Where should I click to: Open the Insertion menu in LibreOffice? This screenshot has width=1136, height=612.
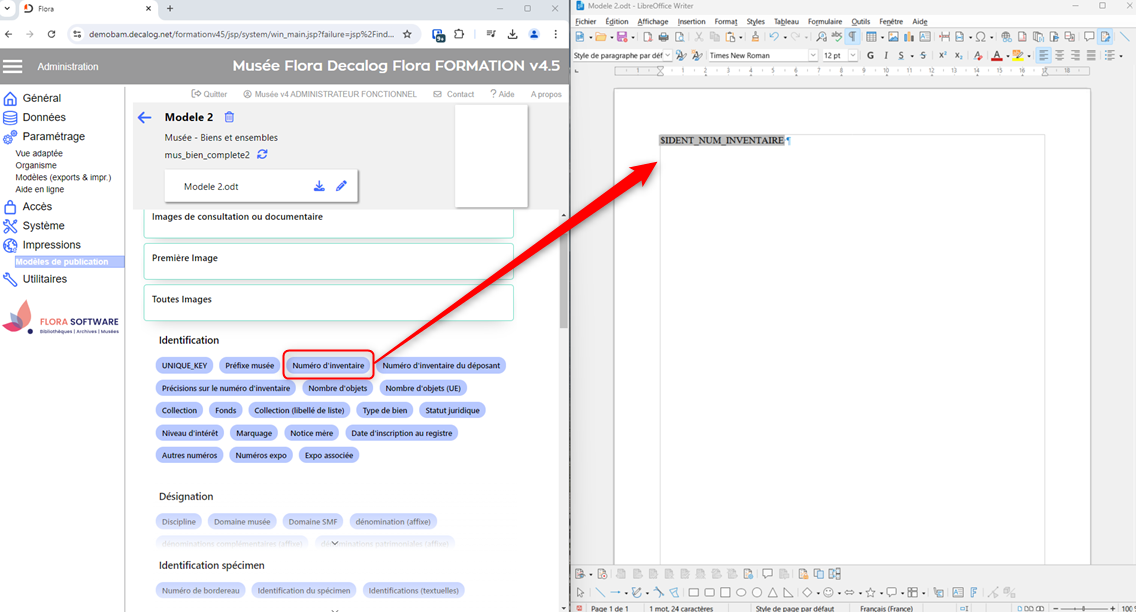coord(691,21)
